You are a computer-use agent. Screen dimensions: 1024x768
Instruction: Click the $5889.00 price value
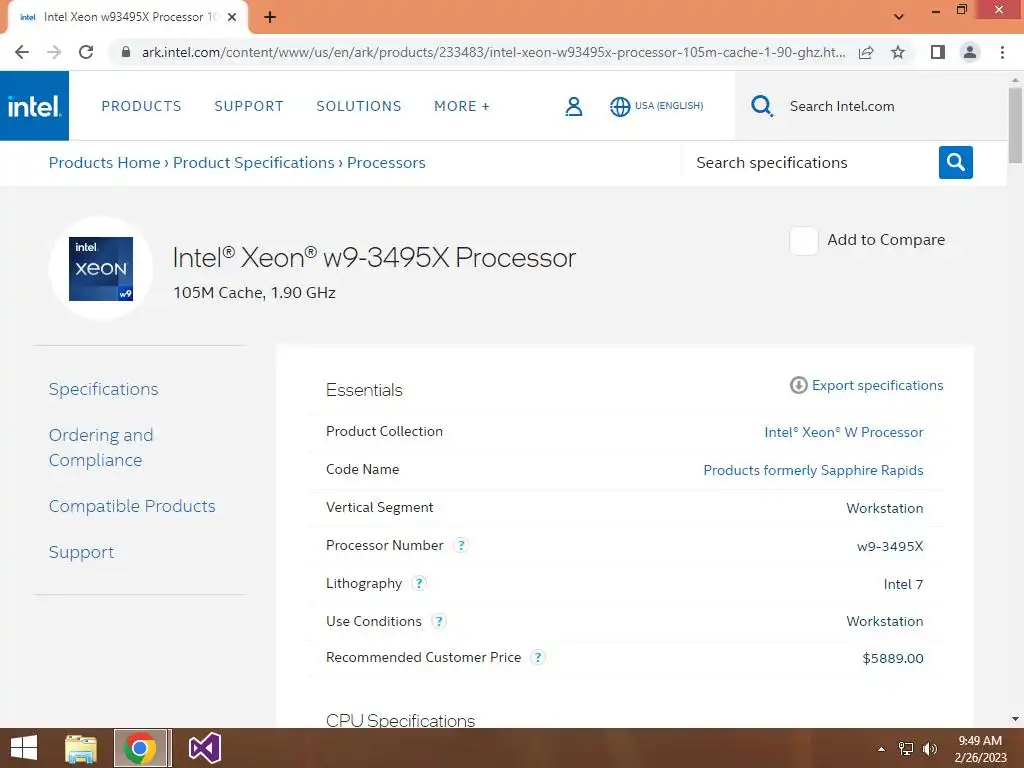(x=893, y=658)
